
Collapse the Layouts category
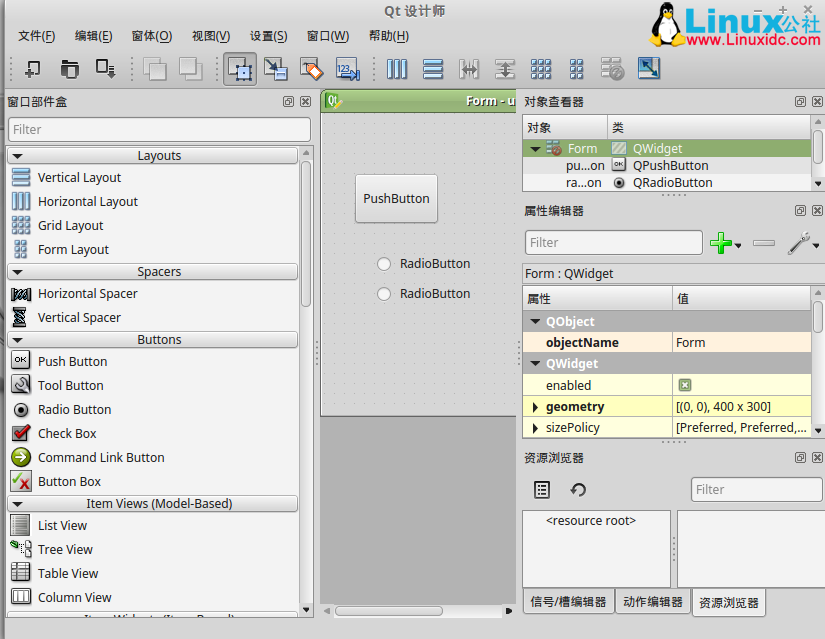click(18, 156)
